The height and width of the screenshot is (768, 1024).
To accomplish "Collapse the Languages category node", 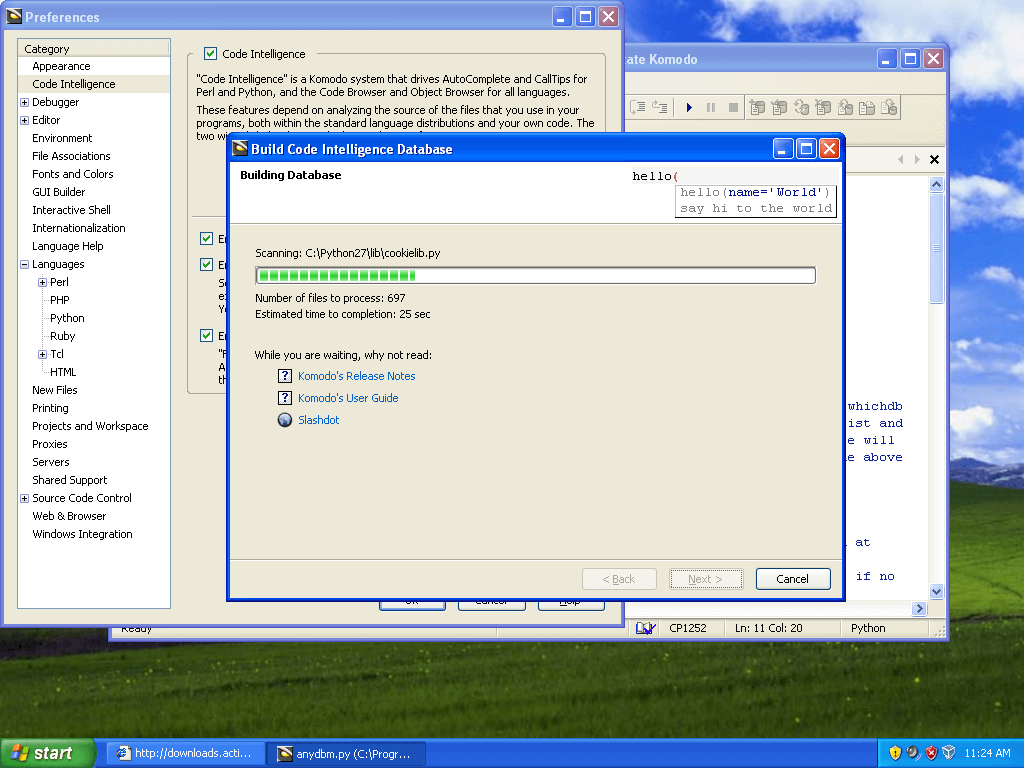I will (24, 264).
